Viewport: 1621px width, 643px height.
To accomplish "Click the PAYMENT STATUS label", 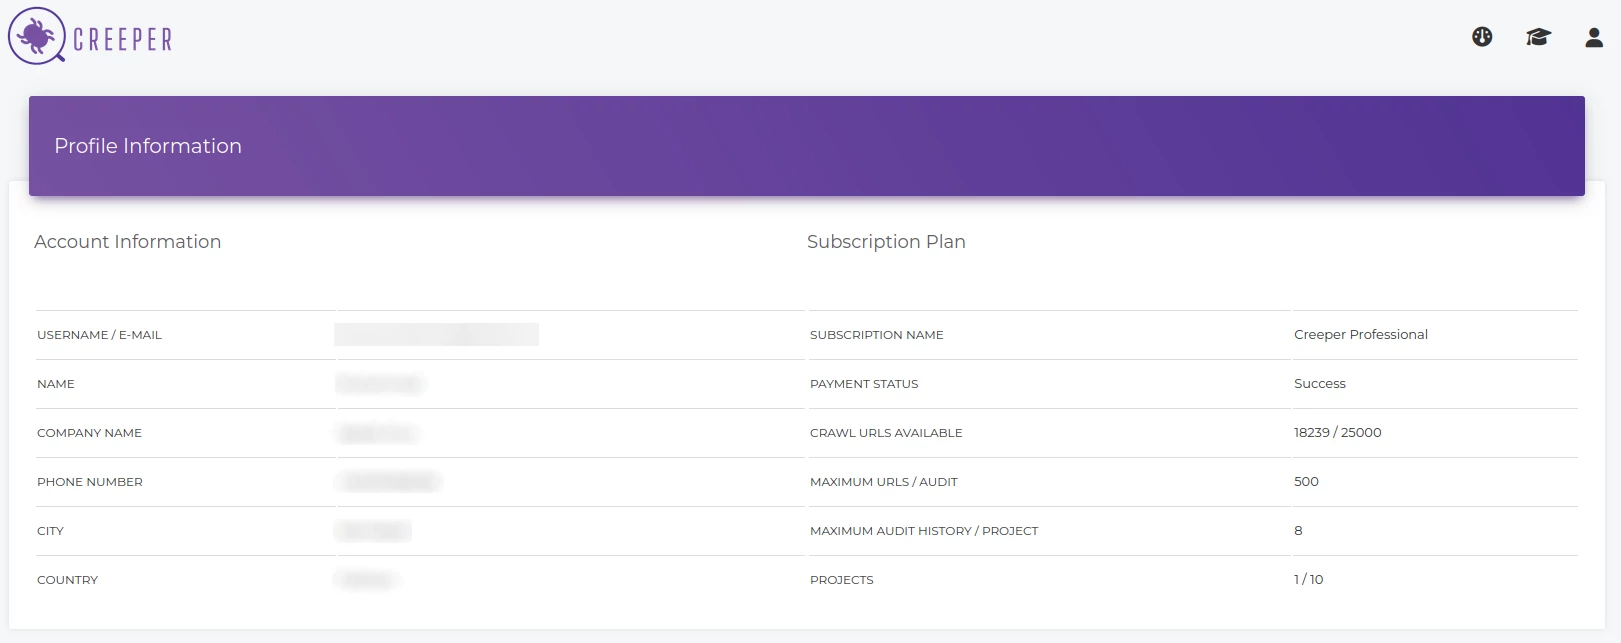I will [x=864, y=384].
